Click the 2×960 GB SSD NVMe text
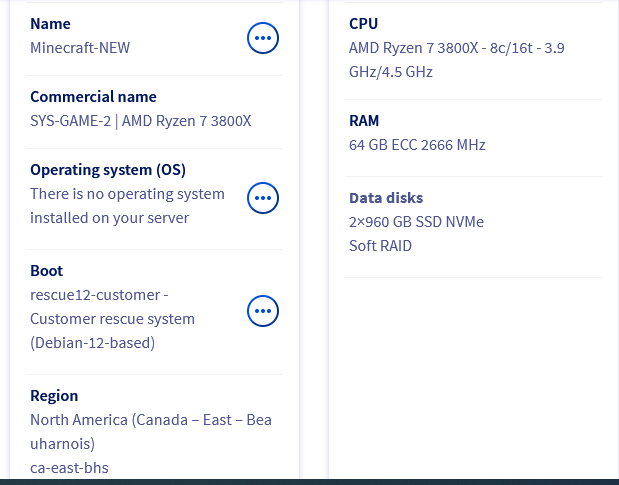The image size is (619, 485). tap(416, 221)
